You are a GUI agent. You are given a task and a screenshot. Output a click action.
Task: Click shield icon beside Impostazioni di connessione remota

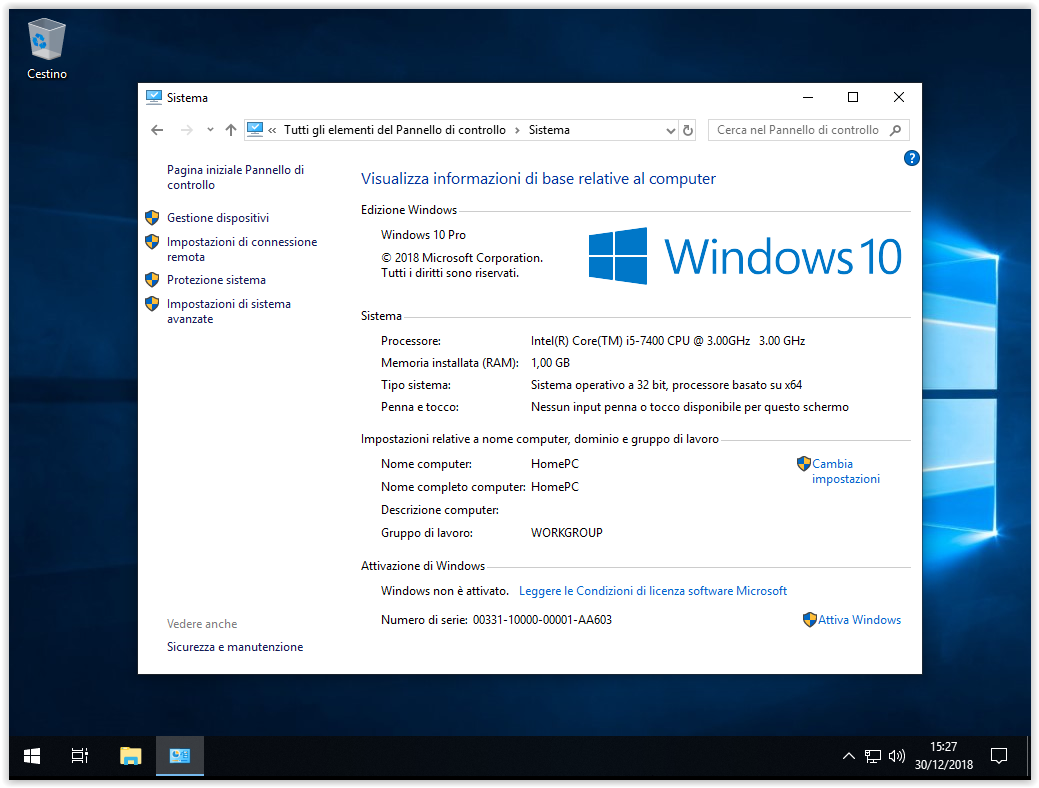pyautogui.click(x=152, y=242)
